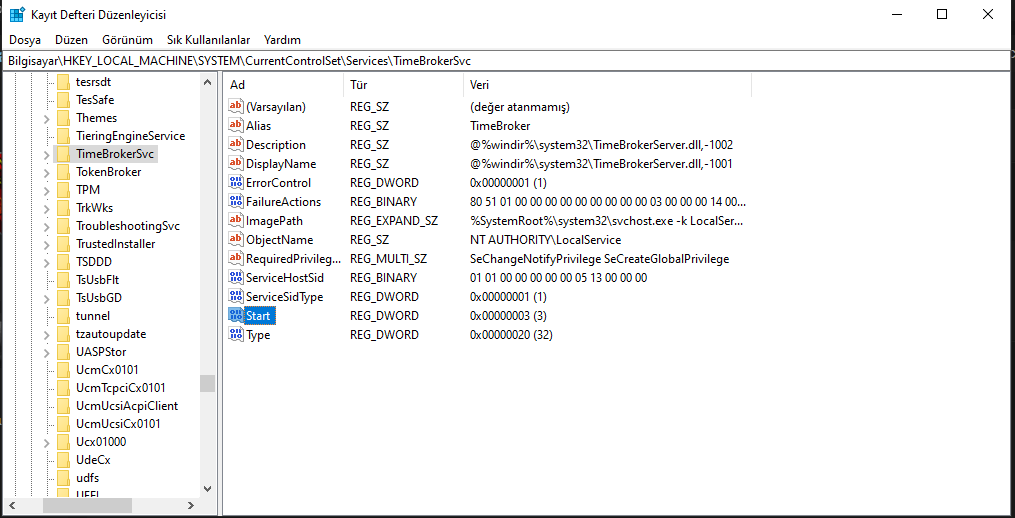The width and height of the screenshot is (1015, 518).
Task: Select the UcmCx0101 folder icon
Action: point(63,370)
